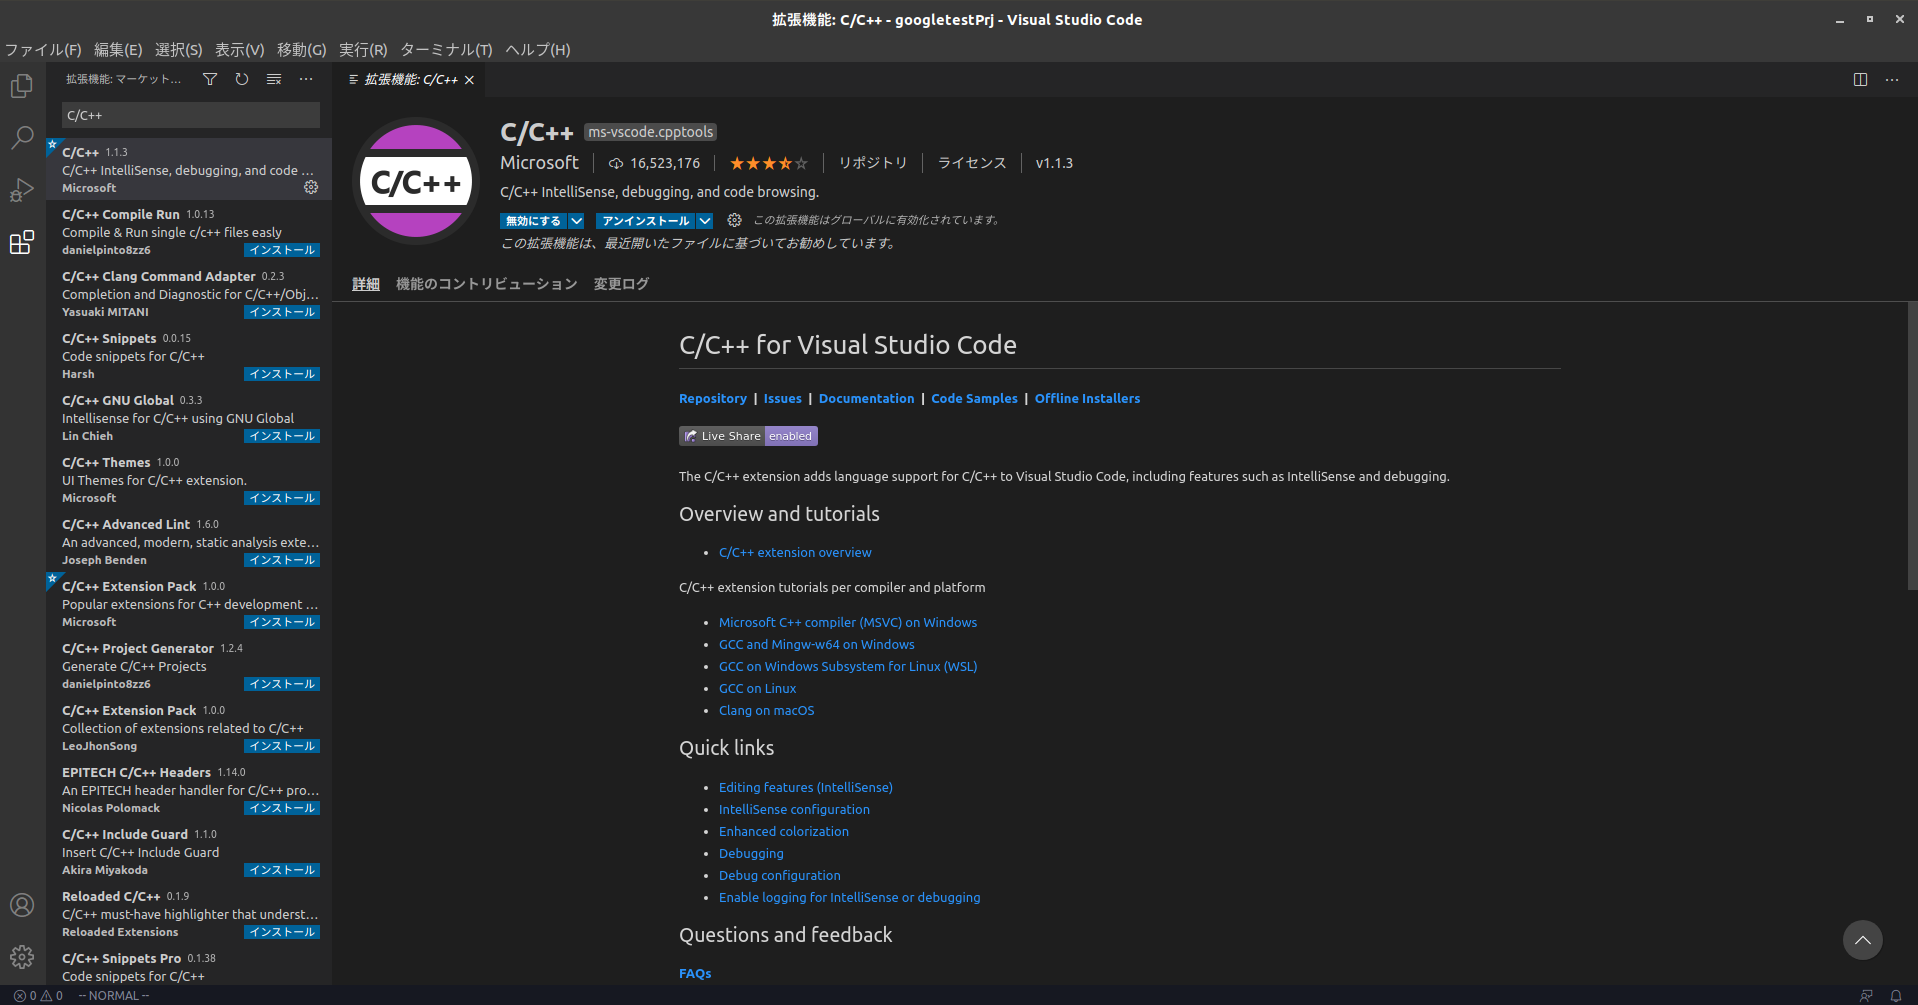Click the scroll-to-top round button

(x=1862, y=940)
